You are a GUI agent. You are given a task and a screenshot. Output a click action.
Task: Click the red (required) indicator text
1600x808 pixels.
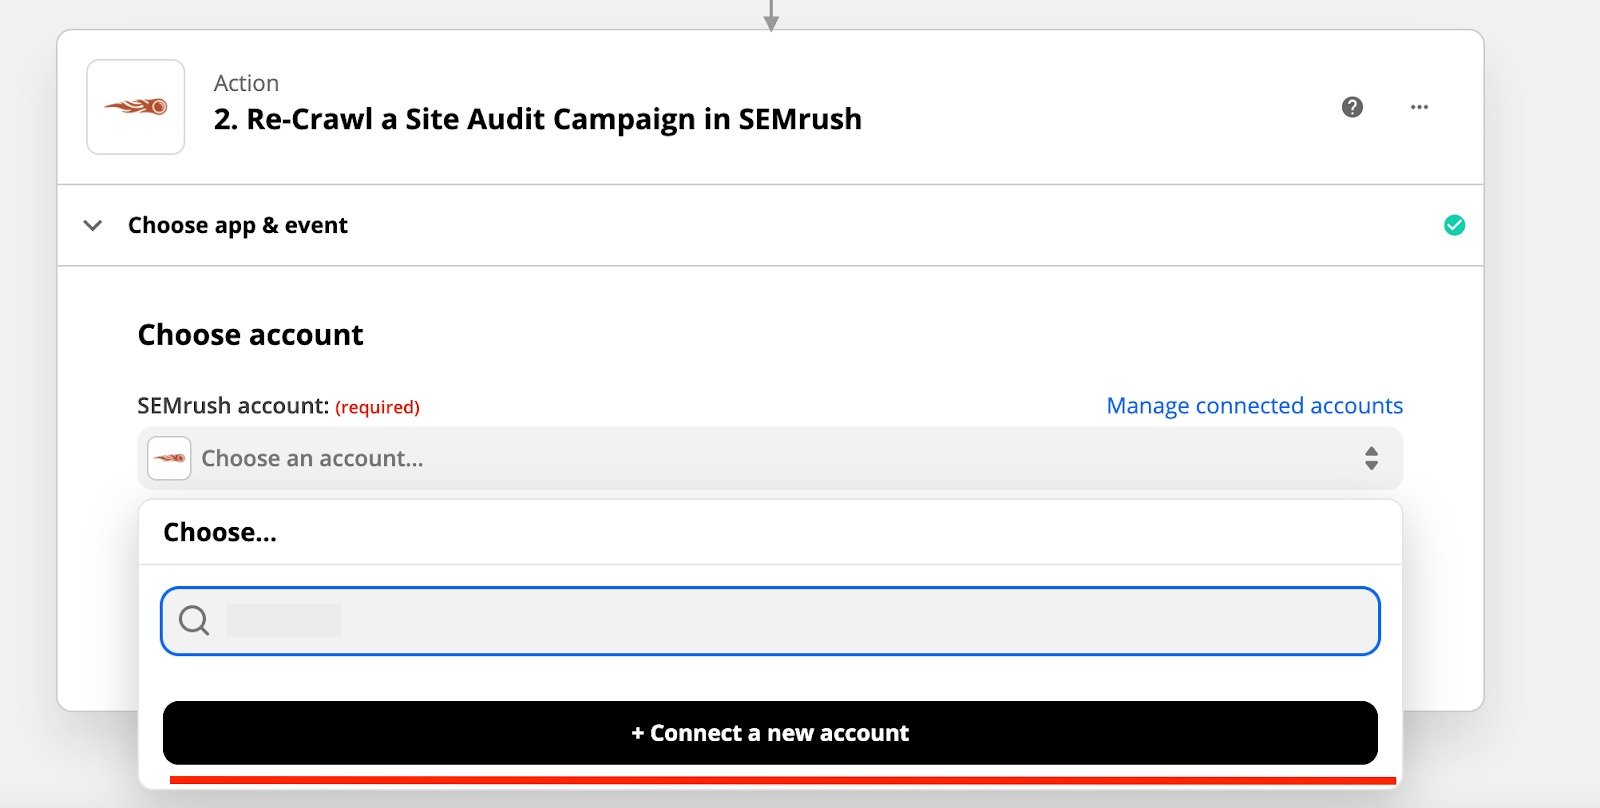click(377, 407)
